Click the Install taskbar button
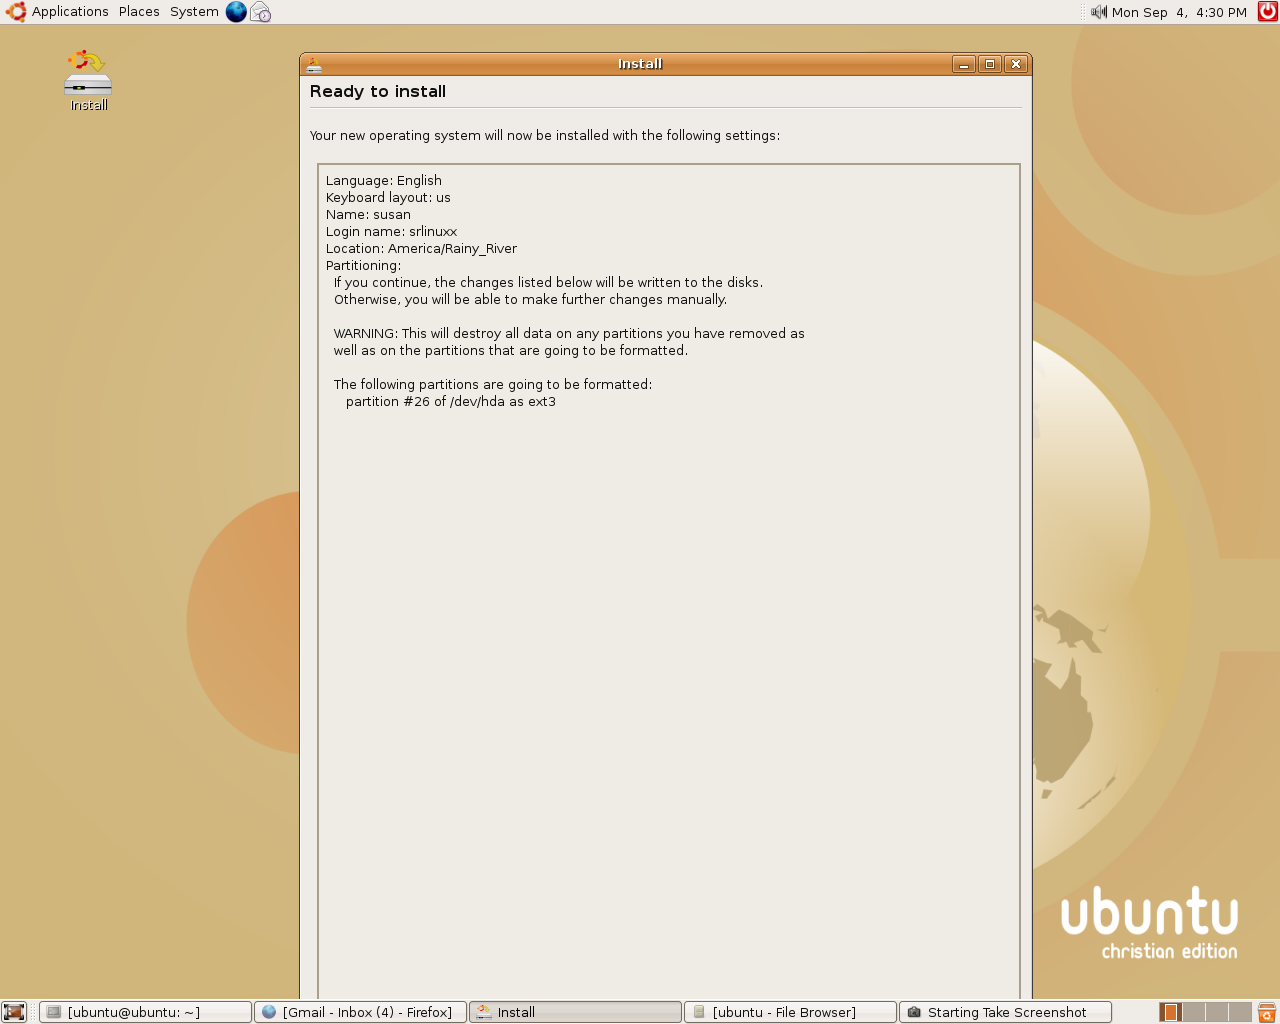The image size is (1280, 1024). pos(575,1012)
